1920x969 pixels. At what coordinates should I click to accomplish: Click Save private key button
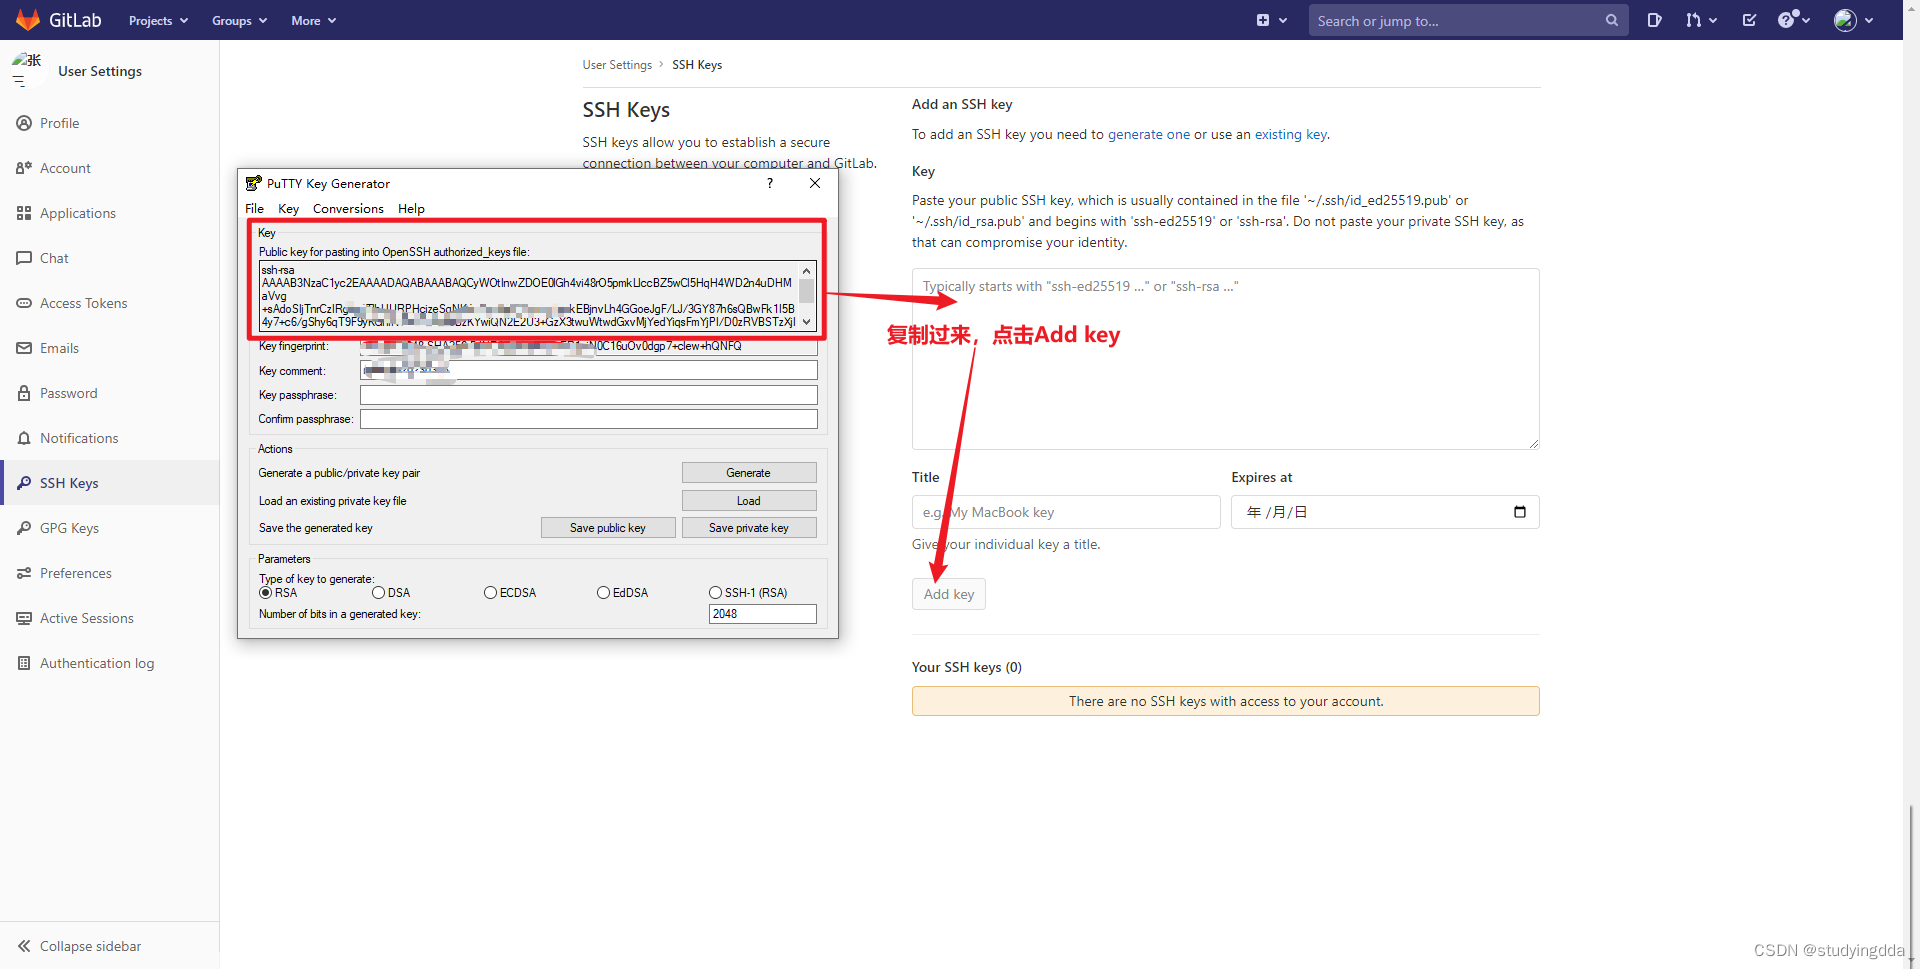click(x=749, y=528)
